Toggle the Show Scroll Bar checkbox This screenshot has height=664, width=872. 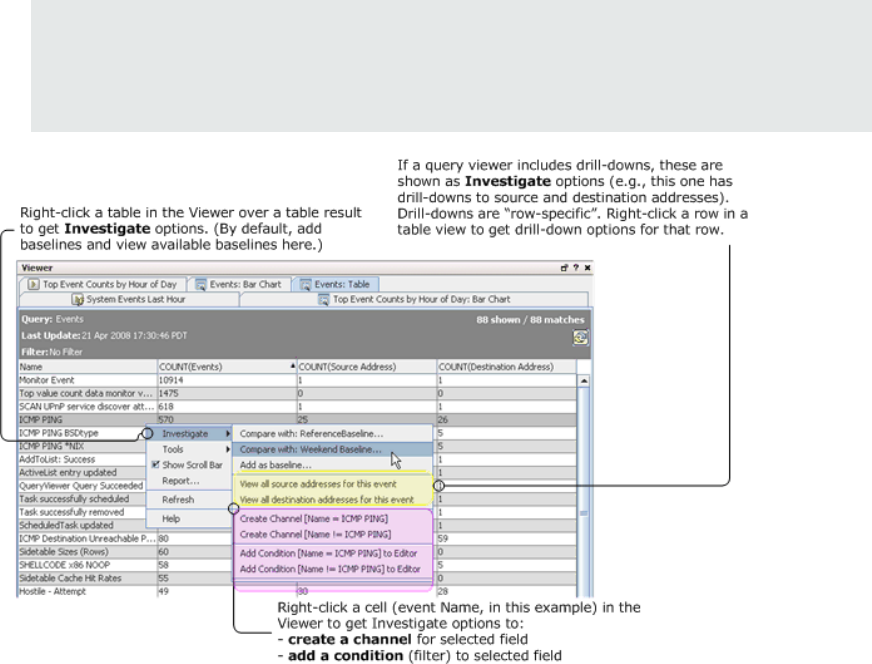tap(156, 464)
